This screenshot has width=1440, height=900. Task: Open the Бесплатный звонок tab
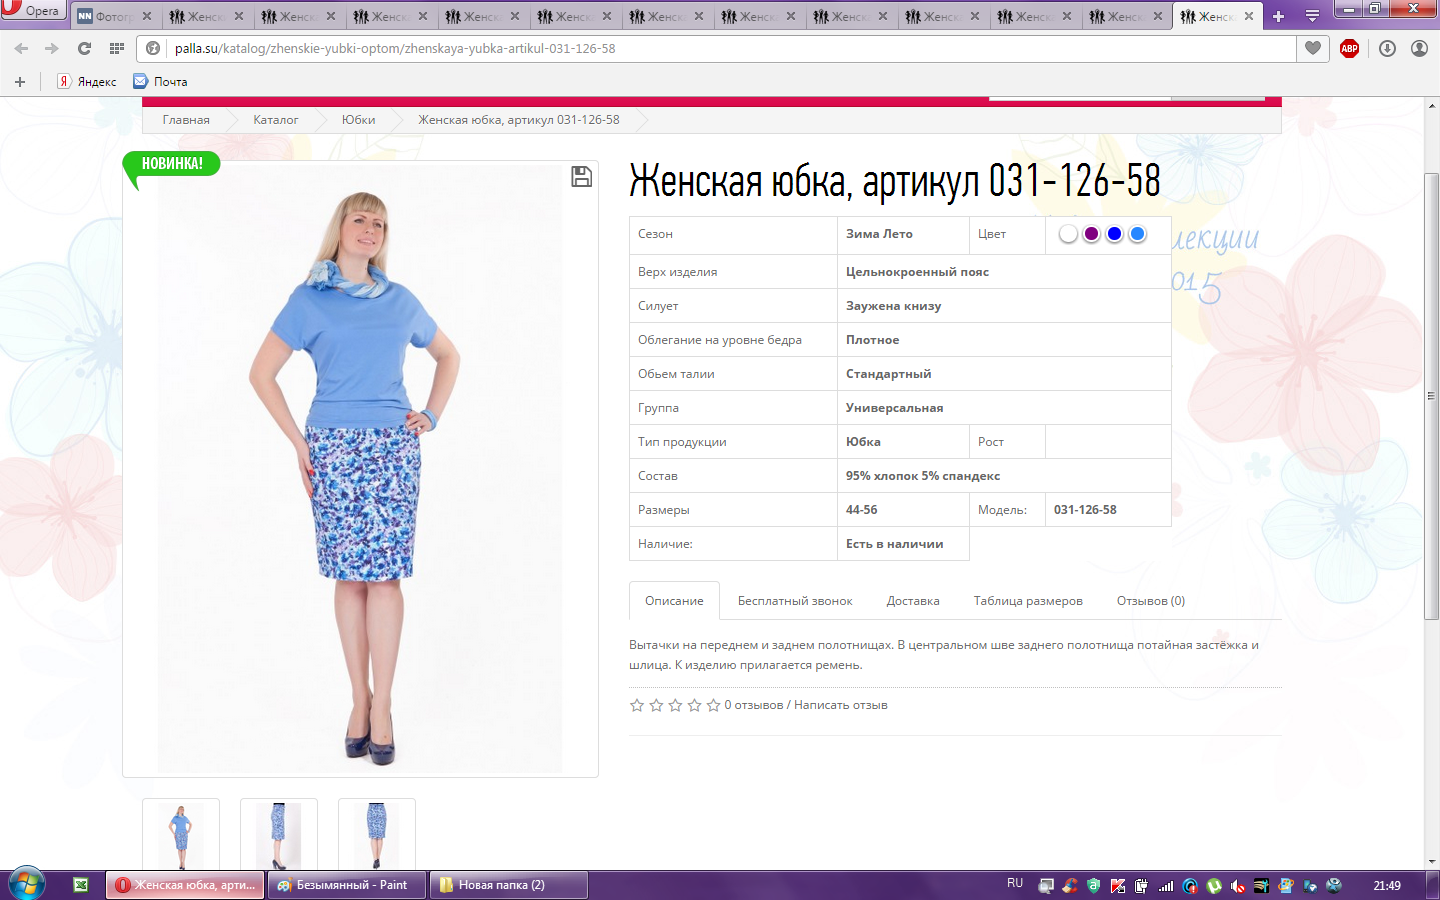click(x=795, y=601)
